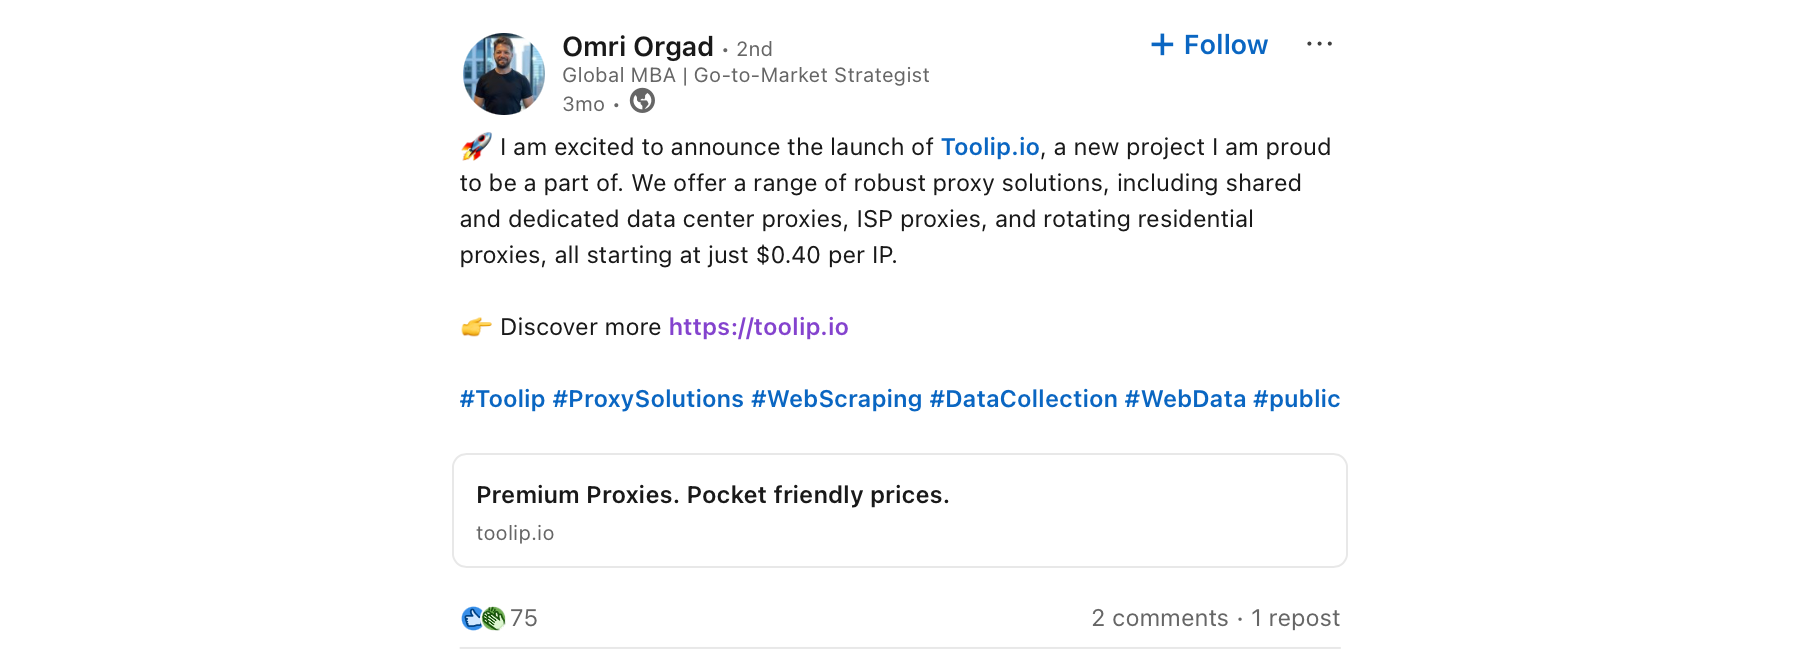This screenshot has width=1800, height=650.
Task: Show the 2 comments
Action: pos(1160,618)
